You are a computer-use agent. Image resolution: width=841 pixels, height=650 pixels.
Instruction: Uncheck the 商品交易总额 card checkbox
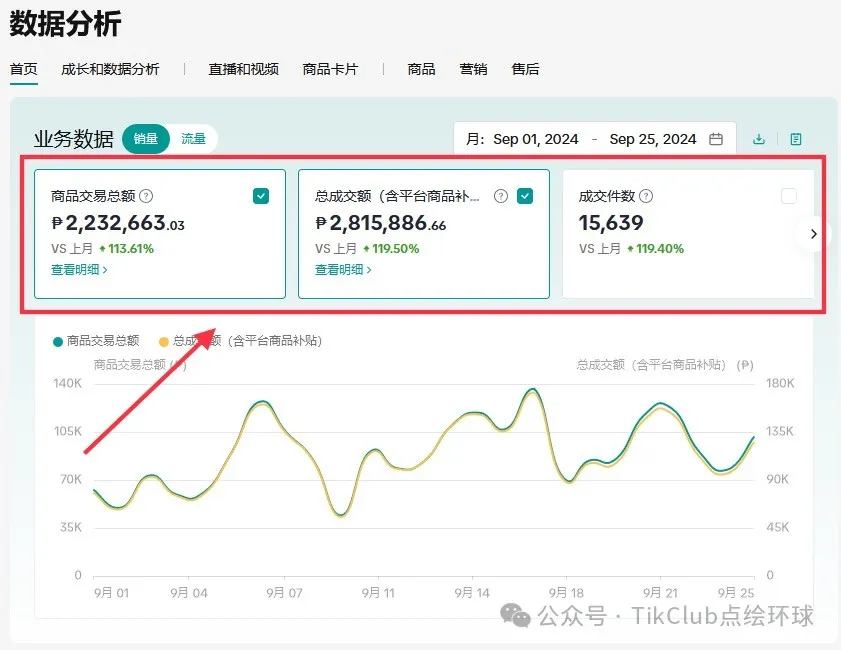click(x=261, y=196)
